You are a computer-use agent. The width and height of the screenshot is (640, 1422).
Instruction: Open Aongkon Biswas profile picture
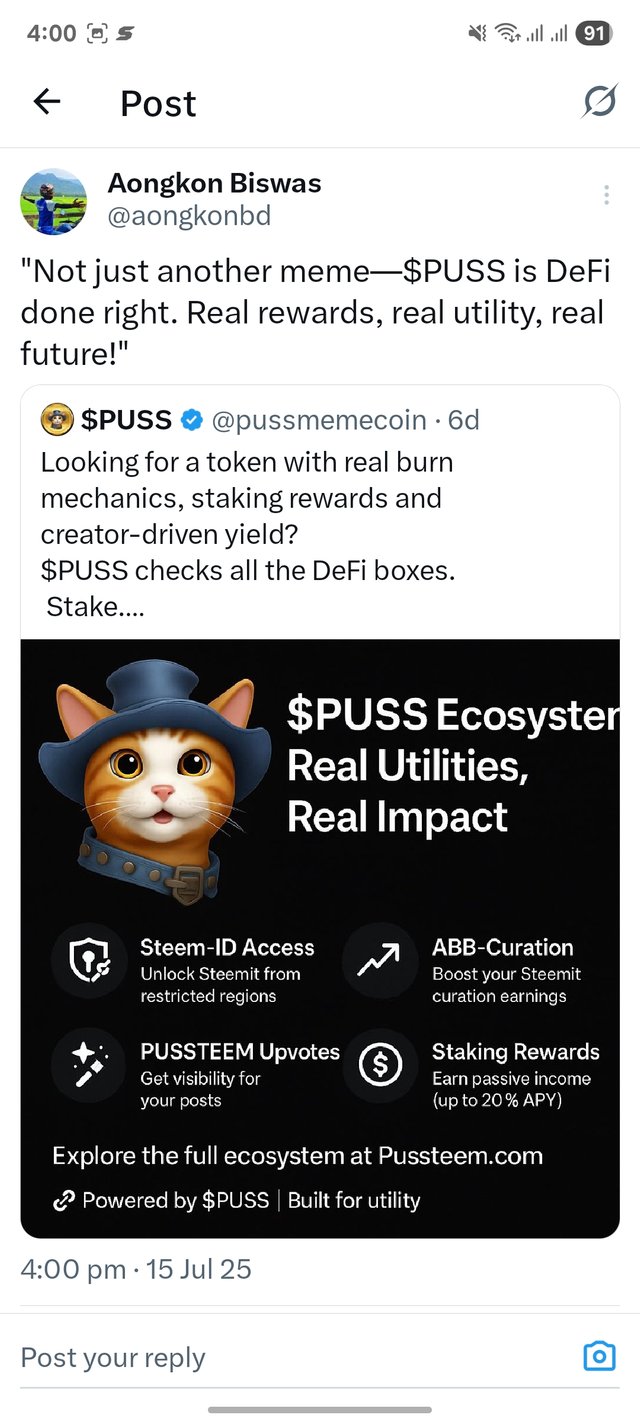pyautogui.click(x=54, y=201)
